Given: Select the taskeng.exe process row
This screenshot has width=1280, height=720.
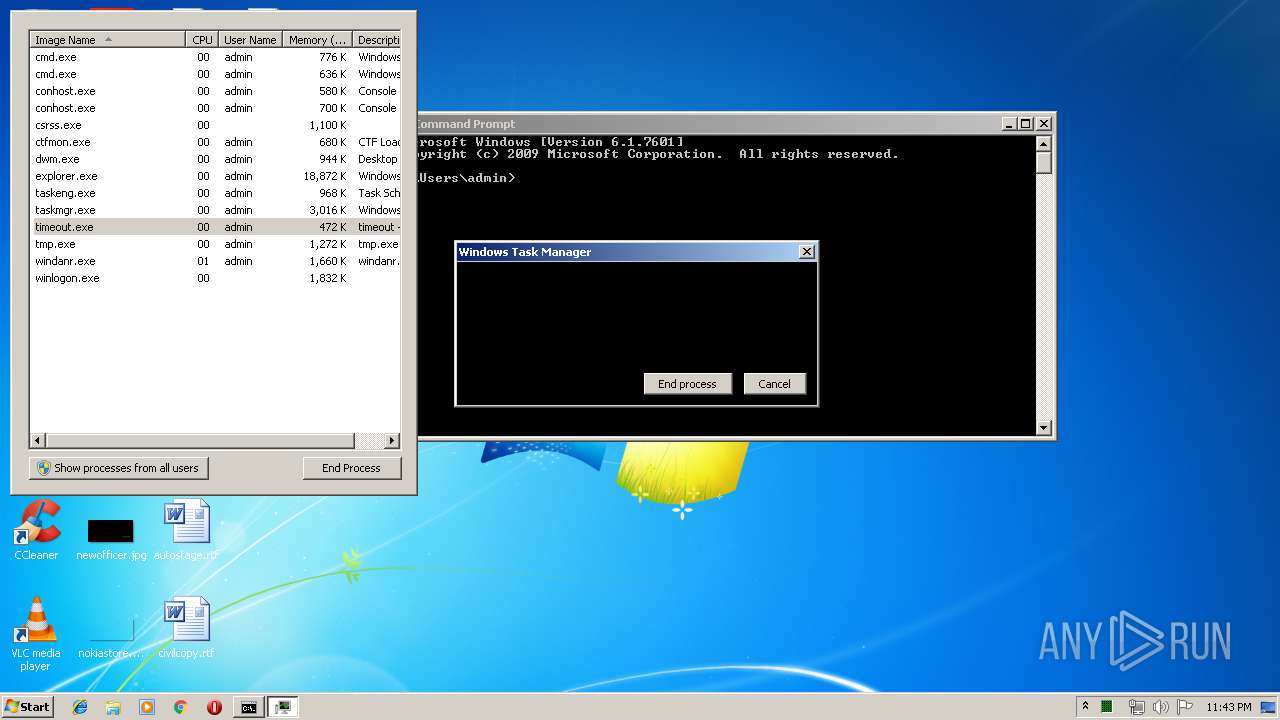Looking at the screenshot, I should point(215,193).
